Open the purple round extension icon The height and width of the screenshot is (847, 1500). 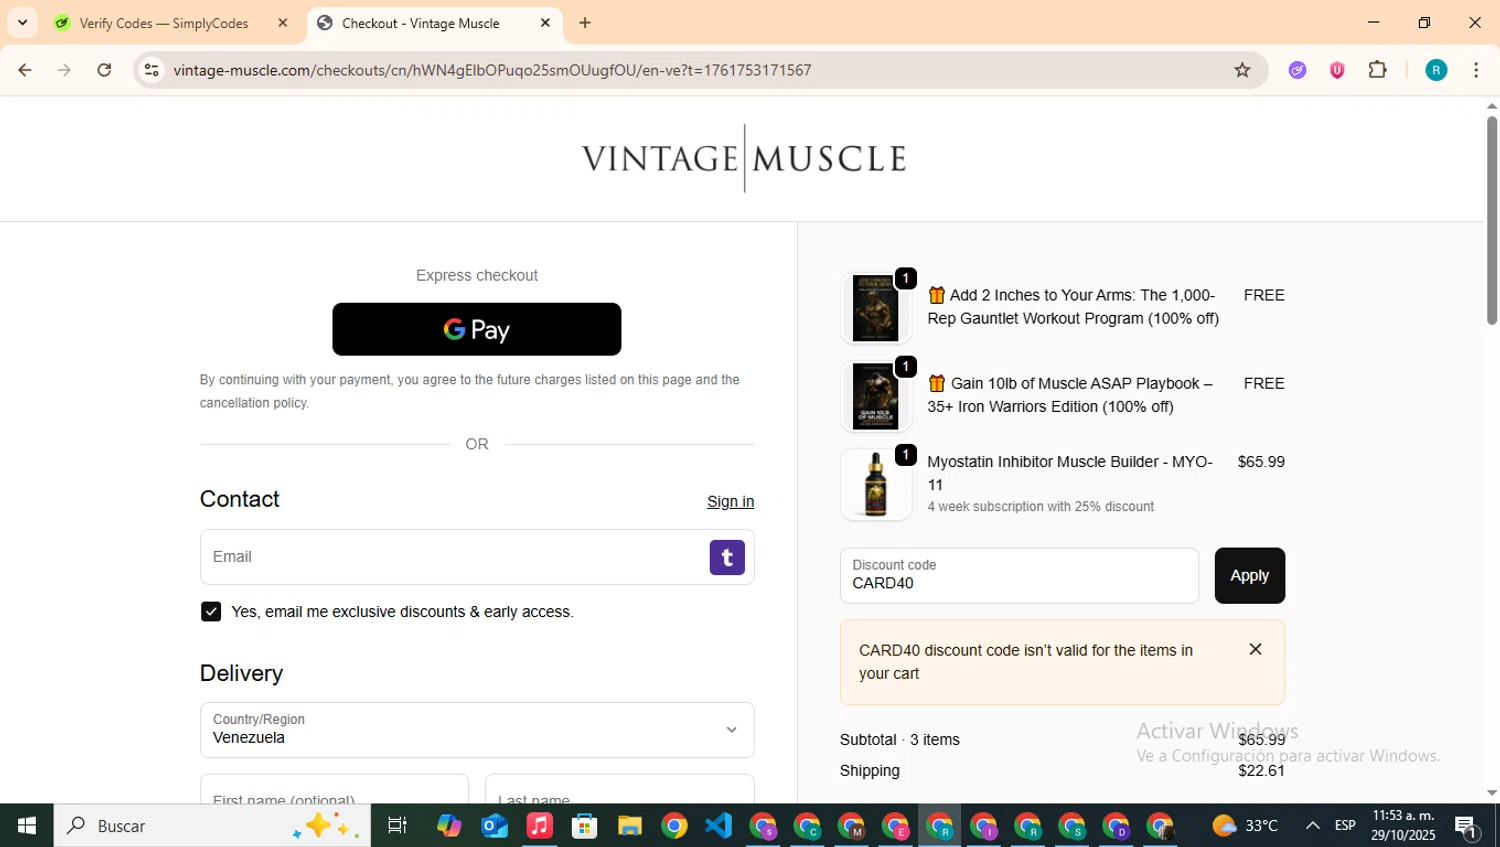[1297, 70]
